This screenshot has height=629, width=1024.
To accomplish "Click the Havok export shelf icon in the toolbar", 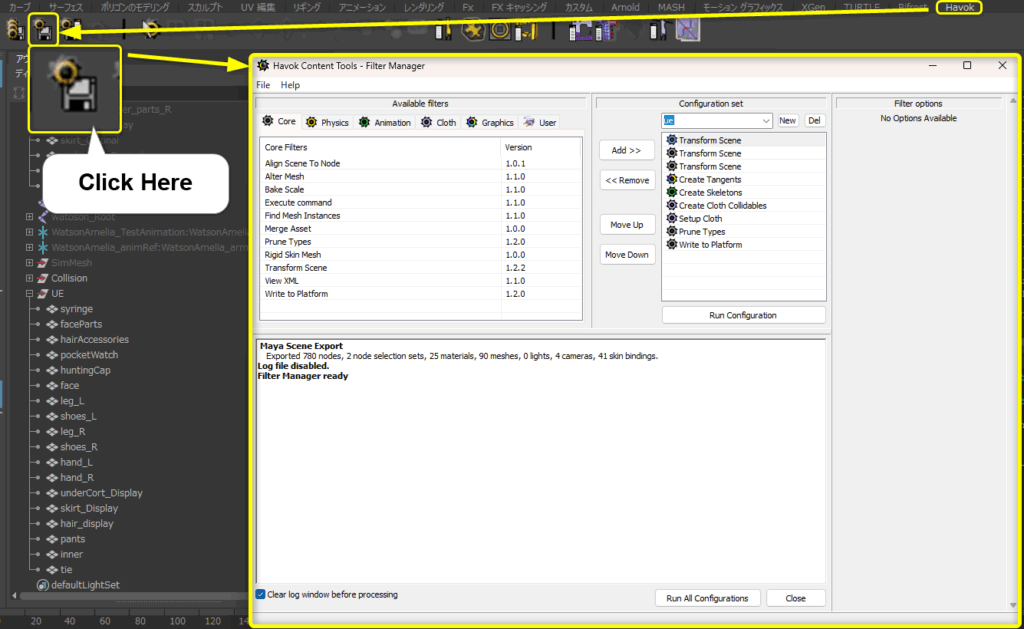I will [x=43, y=30].
